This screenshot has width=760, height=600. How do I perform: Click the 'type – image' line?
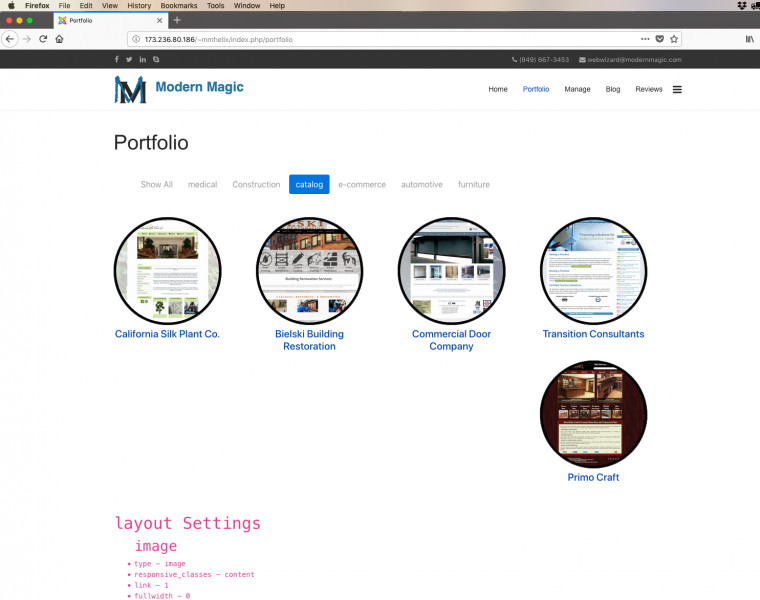[x=160, y=564]
